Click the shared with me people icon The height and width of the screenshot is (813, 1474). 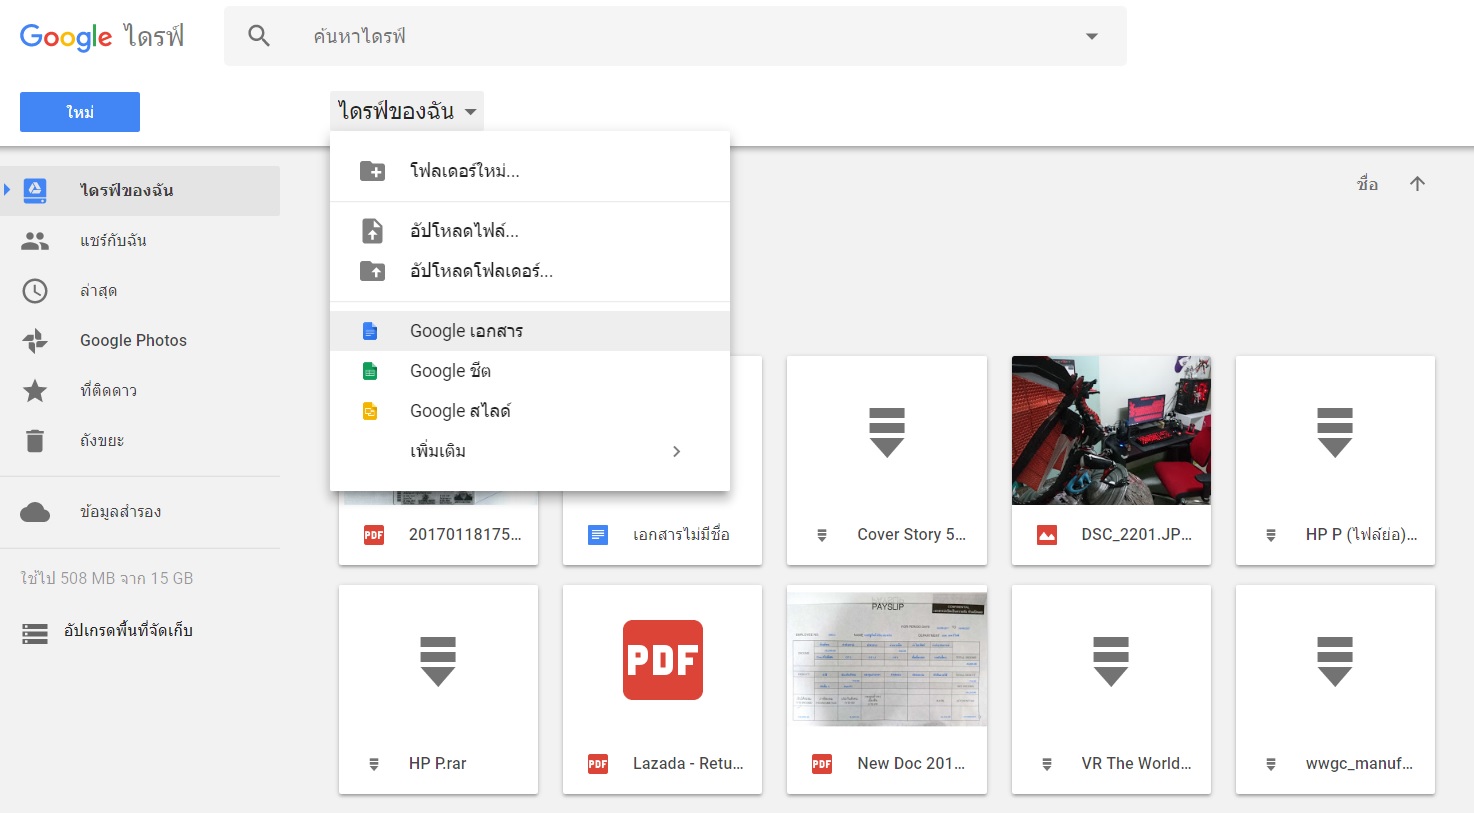coord(35,241)
